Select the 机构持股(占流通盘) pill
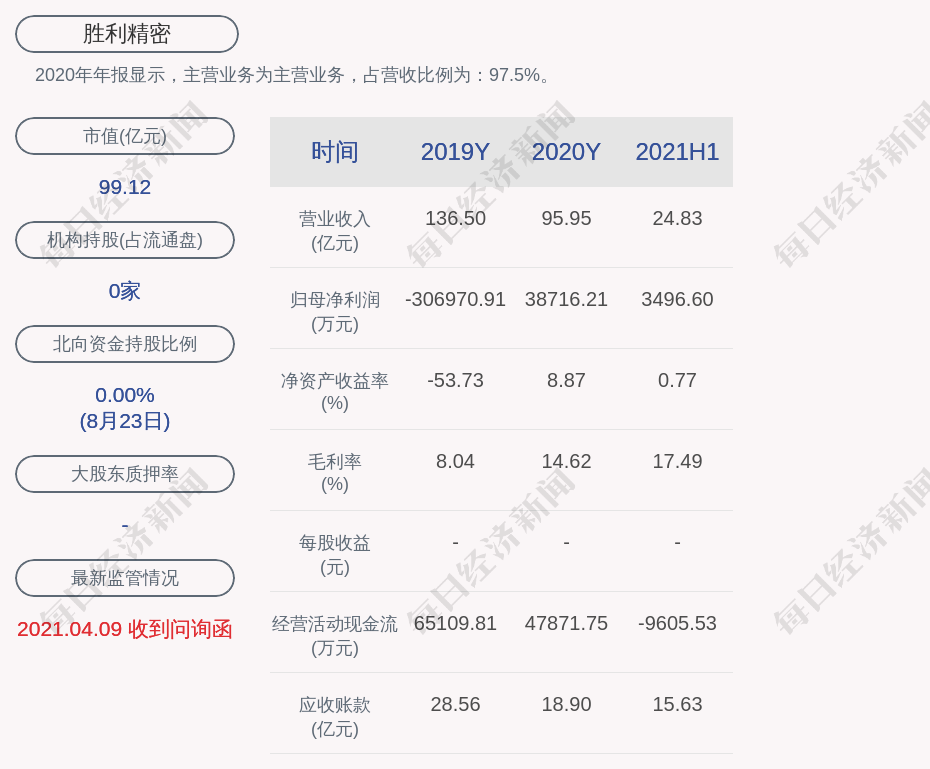The height and width of the screenshot is (769, 930). (125, 240)
